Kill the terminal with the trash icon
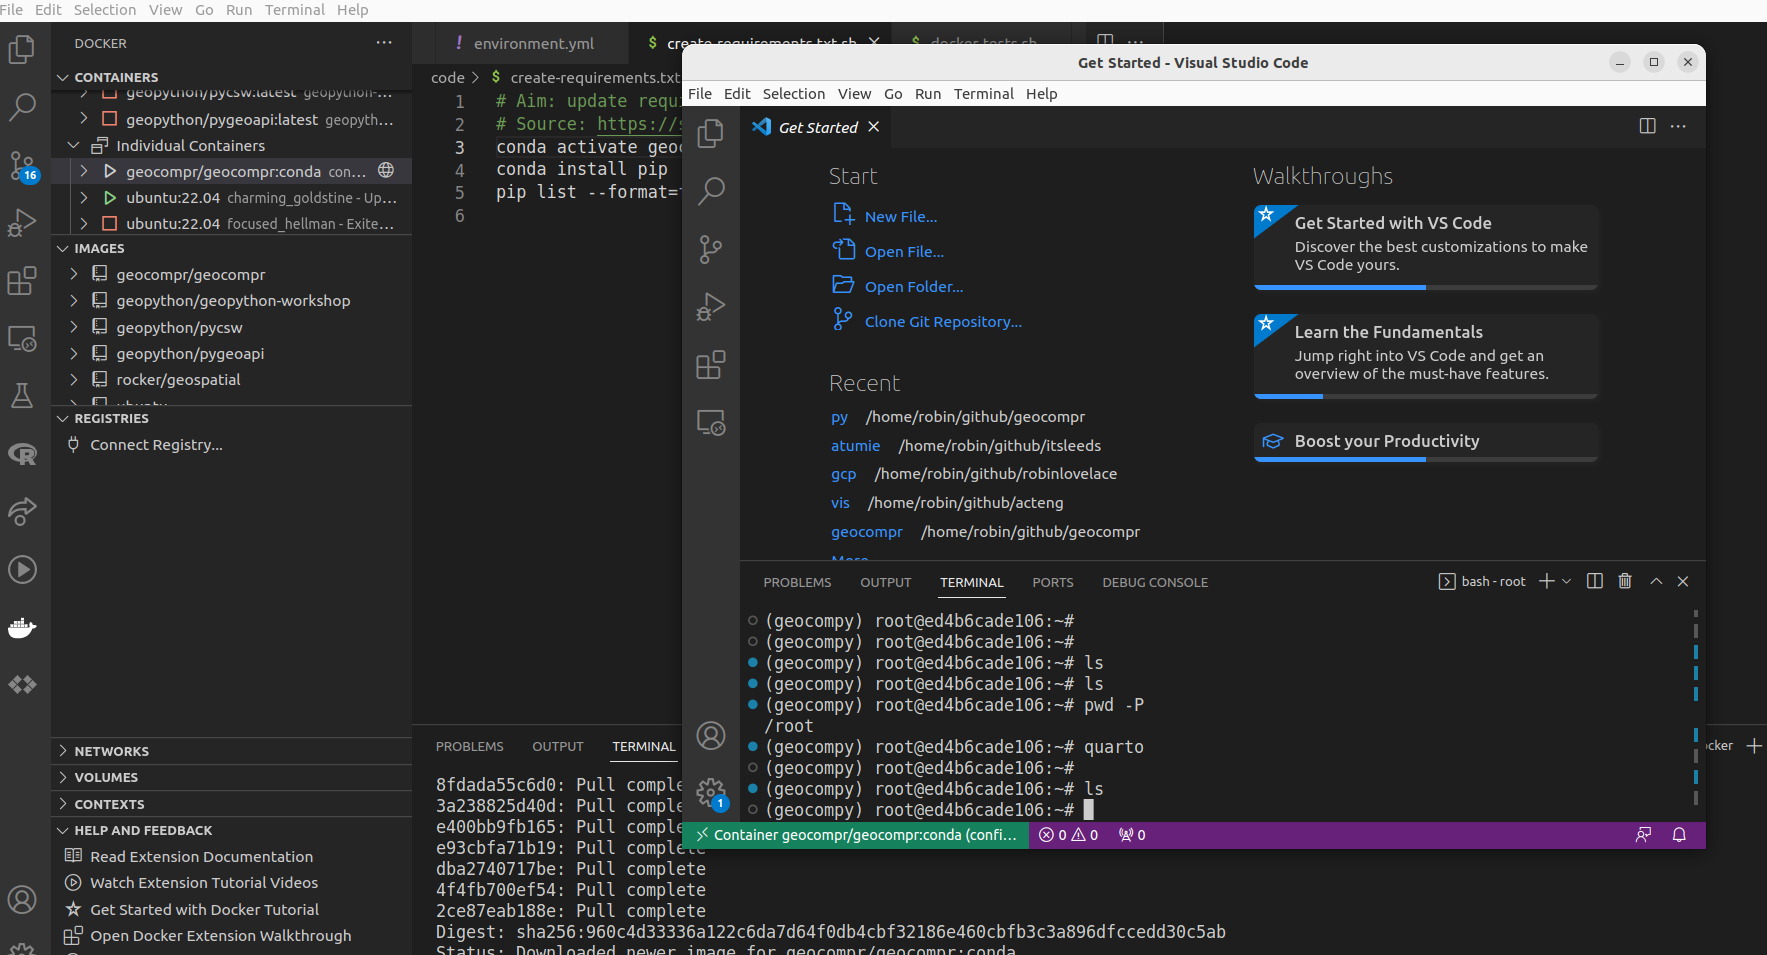This screenshot has width=1767, height=955. [x=1623, y=581]
